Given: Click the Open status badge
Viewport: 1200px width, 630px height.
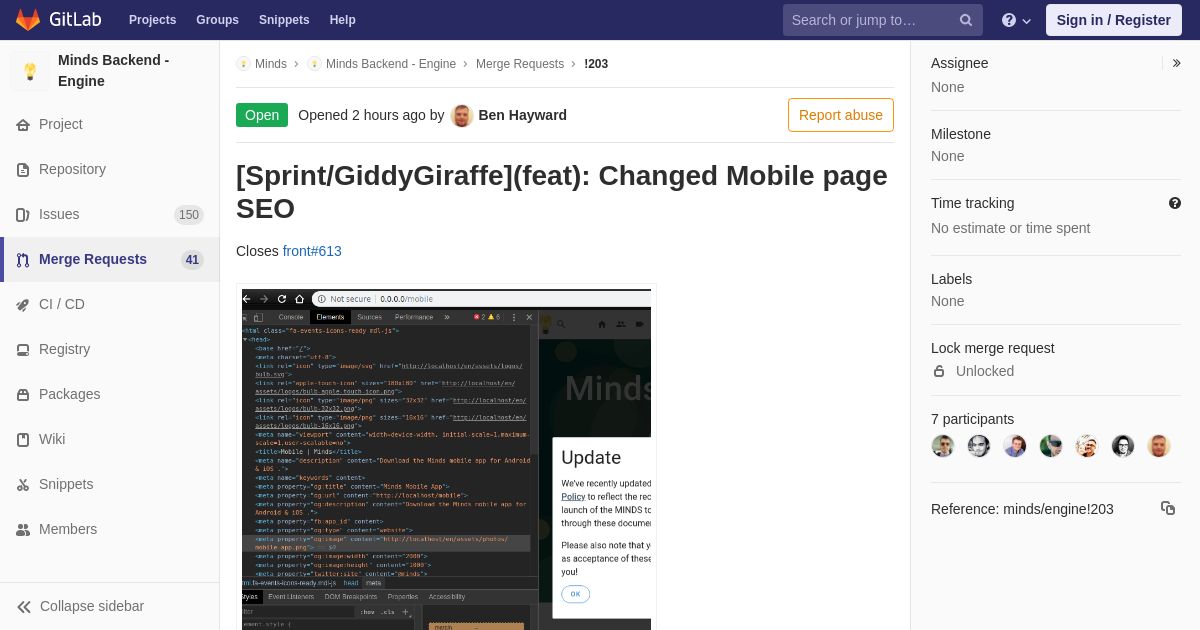Looking at the screenshot, I should click(262, 115).
